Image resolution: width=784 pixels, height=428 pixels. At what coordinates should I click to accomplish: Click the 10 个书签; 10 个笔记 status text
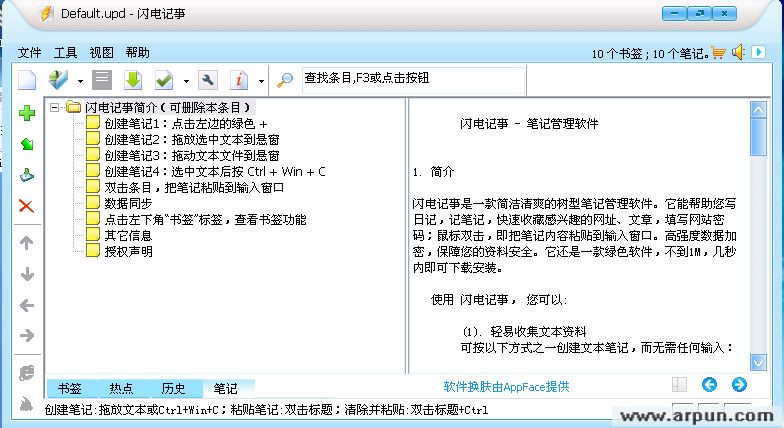[650, 54]
